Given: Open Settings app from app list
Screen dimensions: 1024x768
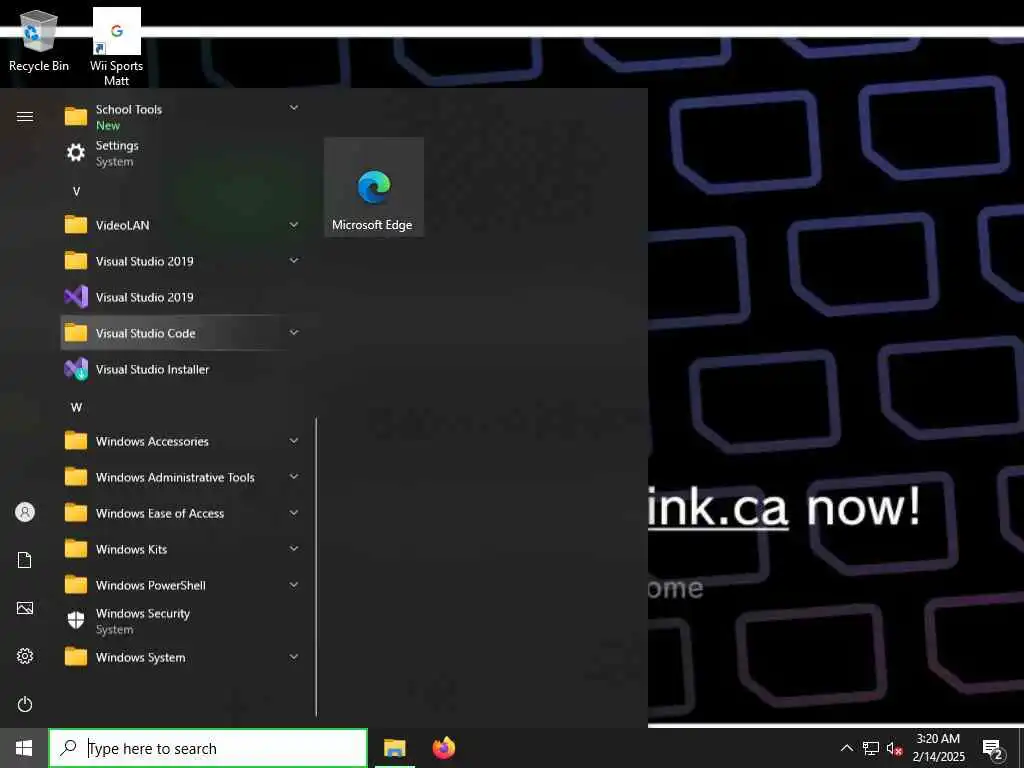Looking at the screenshot, I should point(182,153).
